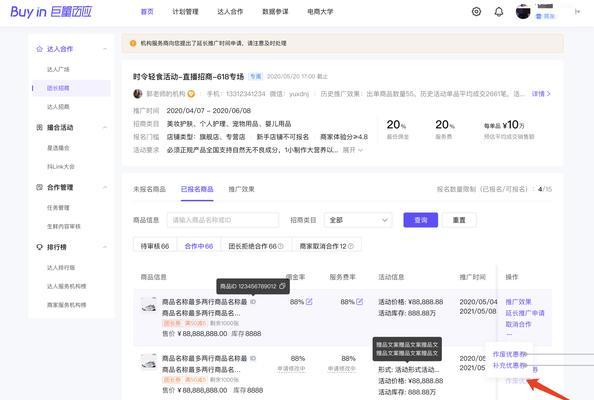Edit the first row's 88% service fee rate
Viewport: 594px width, 400px height.
click(x=360, y=302)
